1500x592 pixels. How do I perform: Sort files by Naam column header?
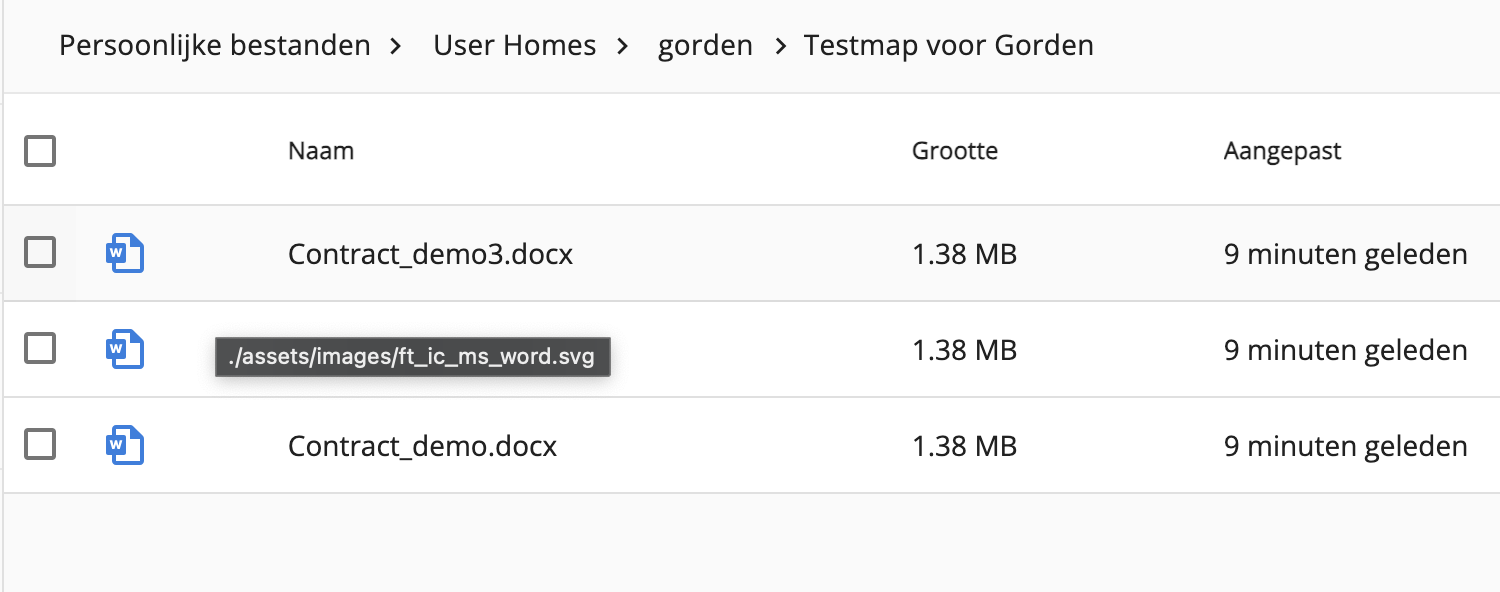tap(321, 151)
